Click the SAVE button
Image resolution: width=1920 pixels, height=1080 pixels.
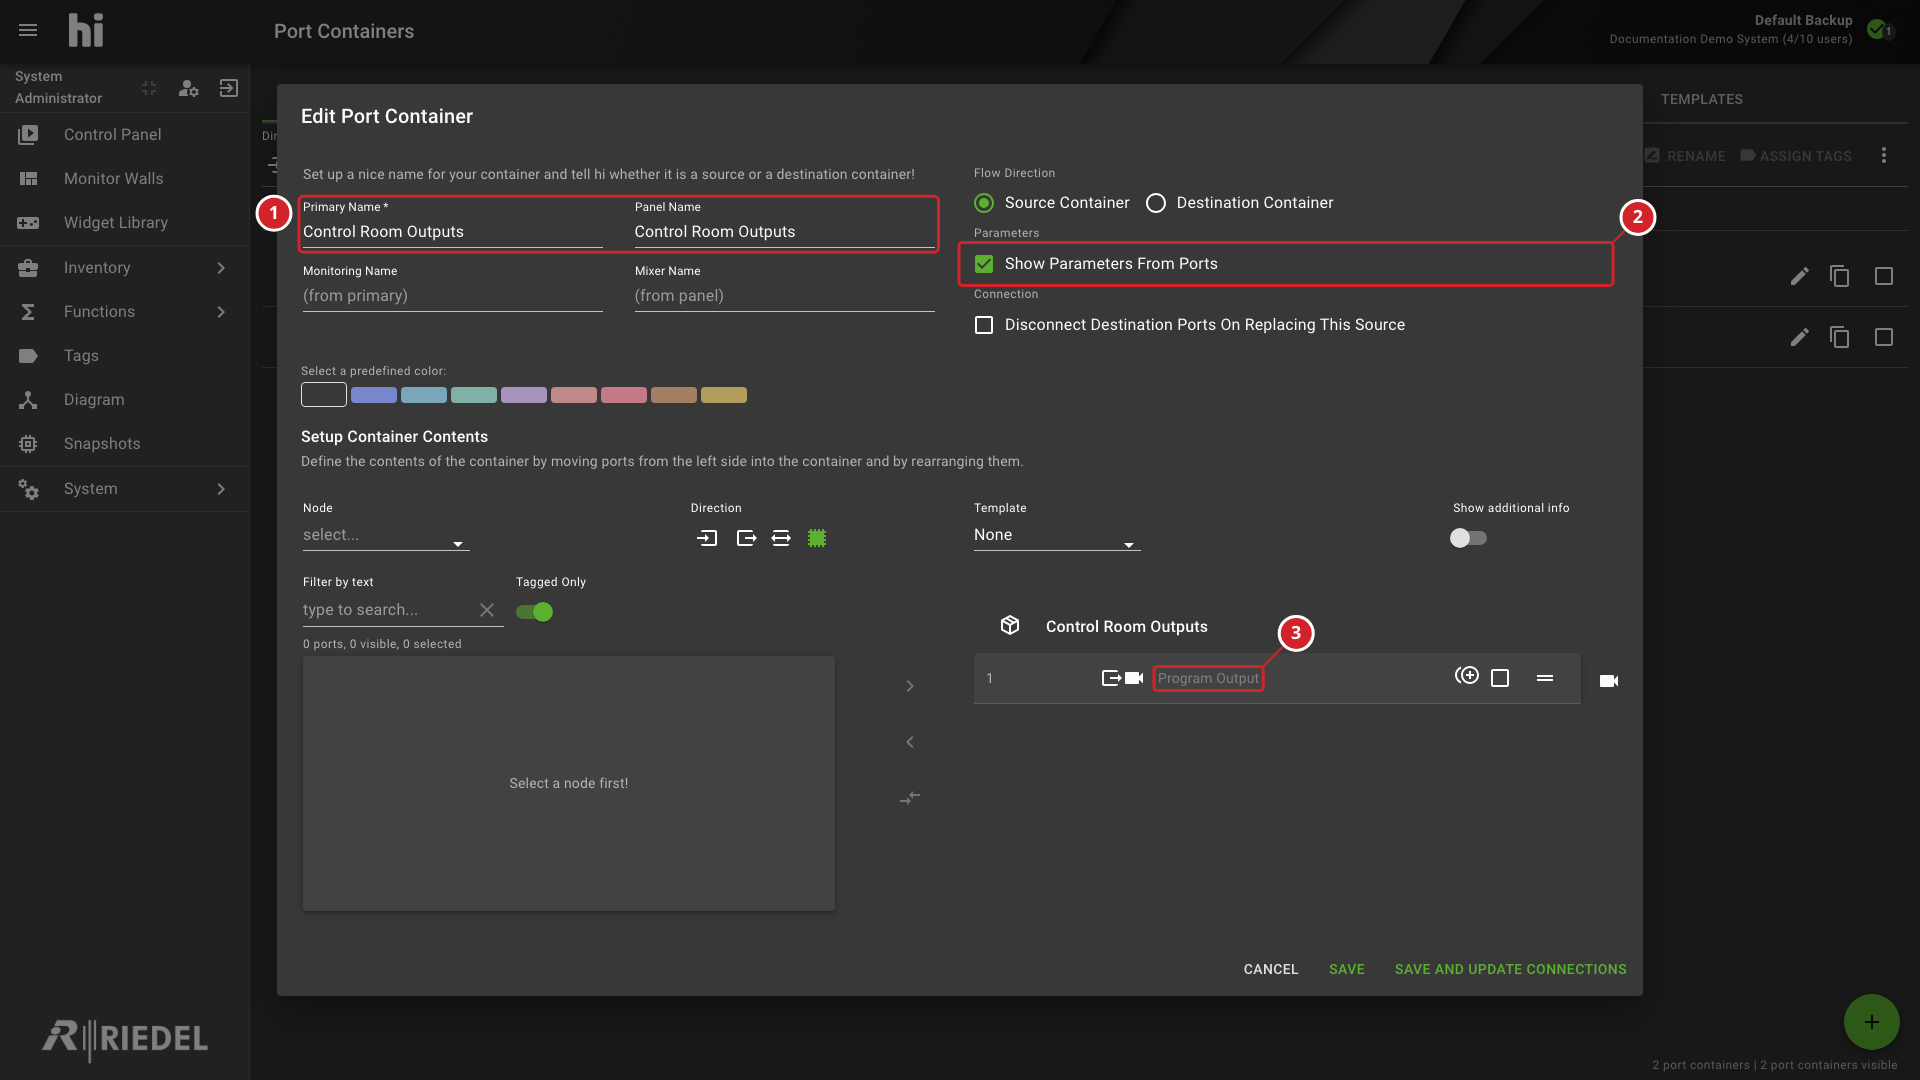1346,969
